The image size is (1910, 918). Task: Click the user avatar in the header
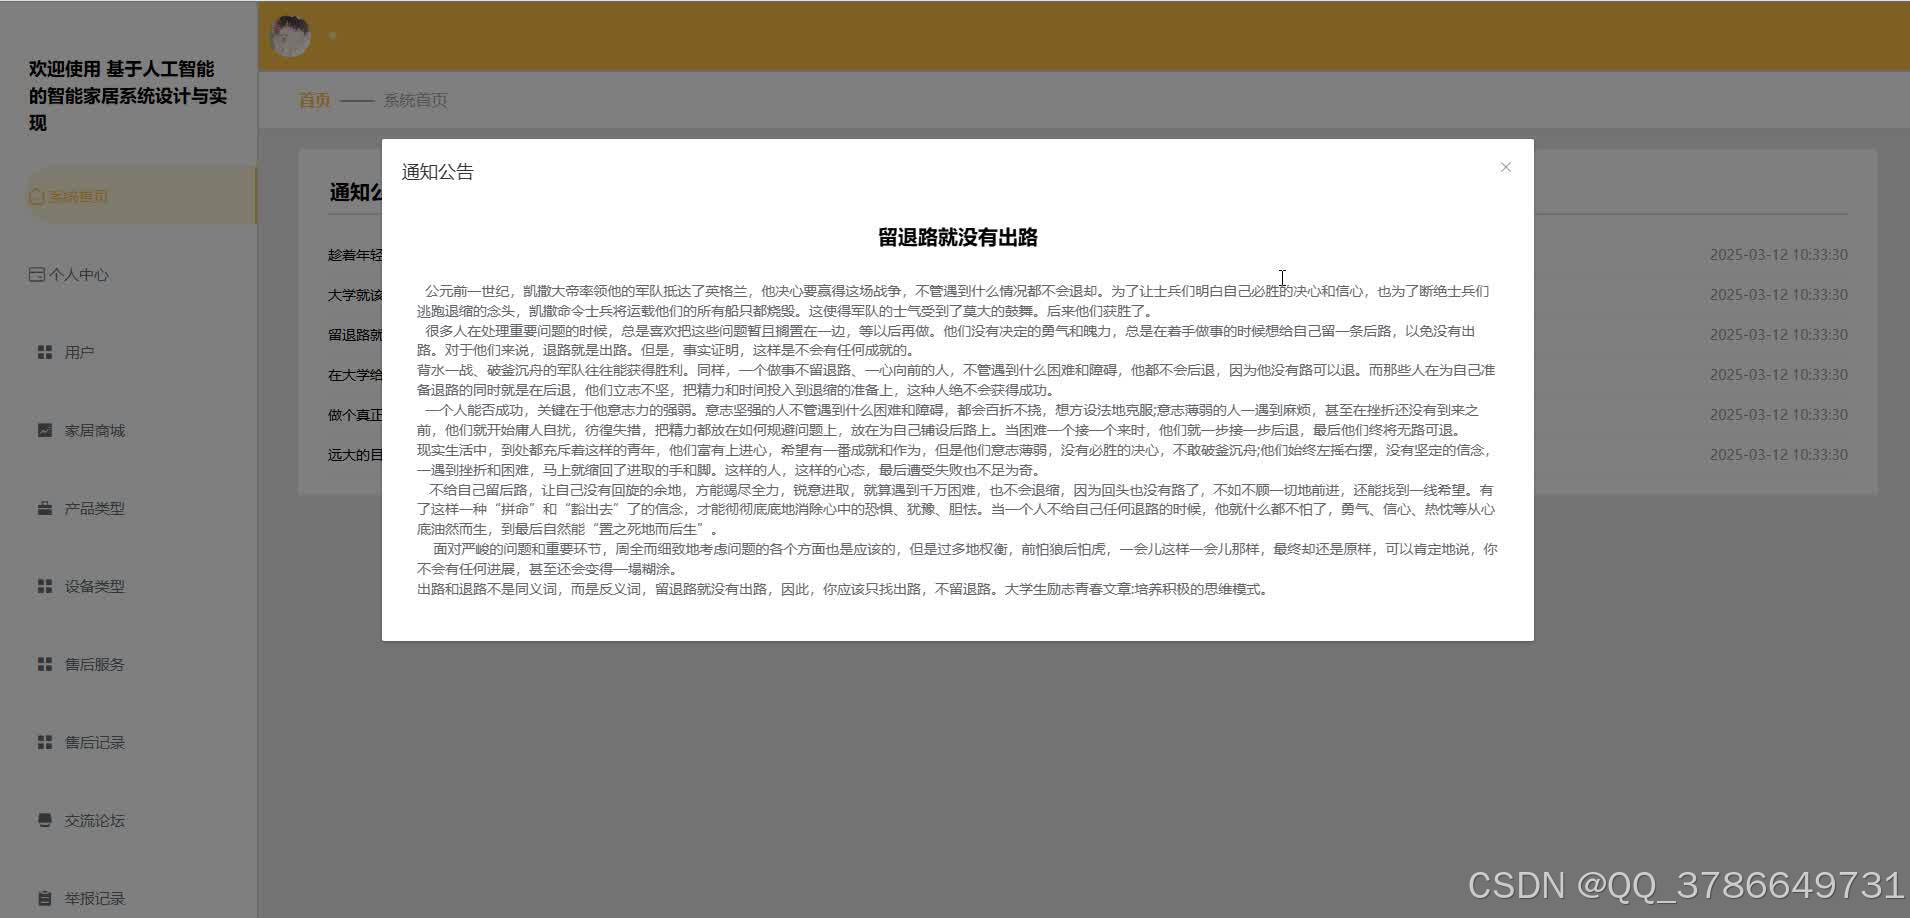tap(289, 33)
